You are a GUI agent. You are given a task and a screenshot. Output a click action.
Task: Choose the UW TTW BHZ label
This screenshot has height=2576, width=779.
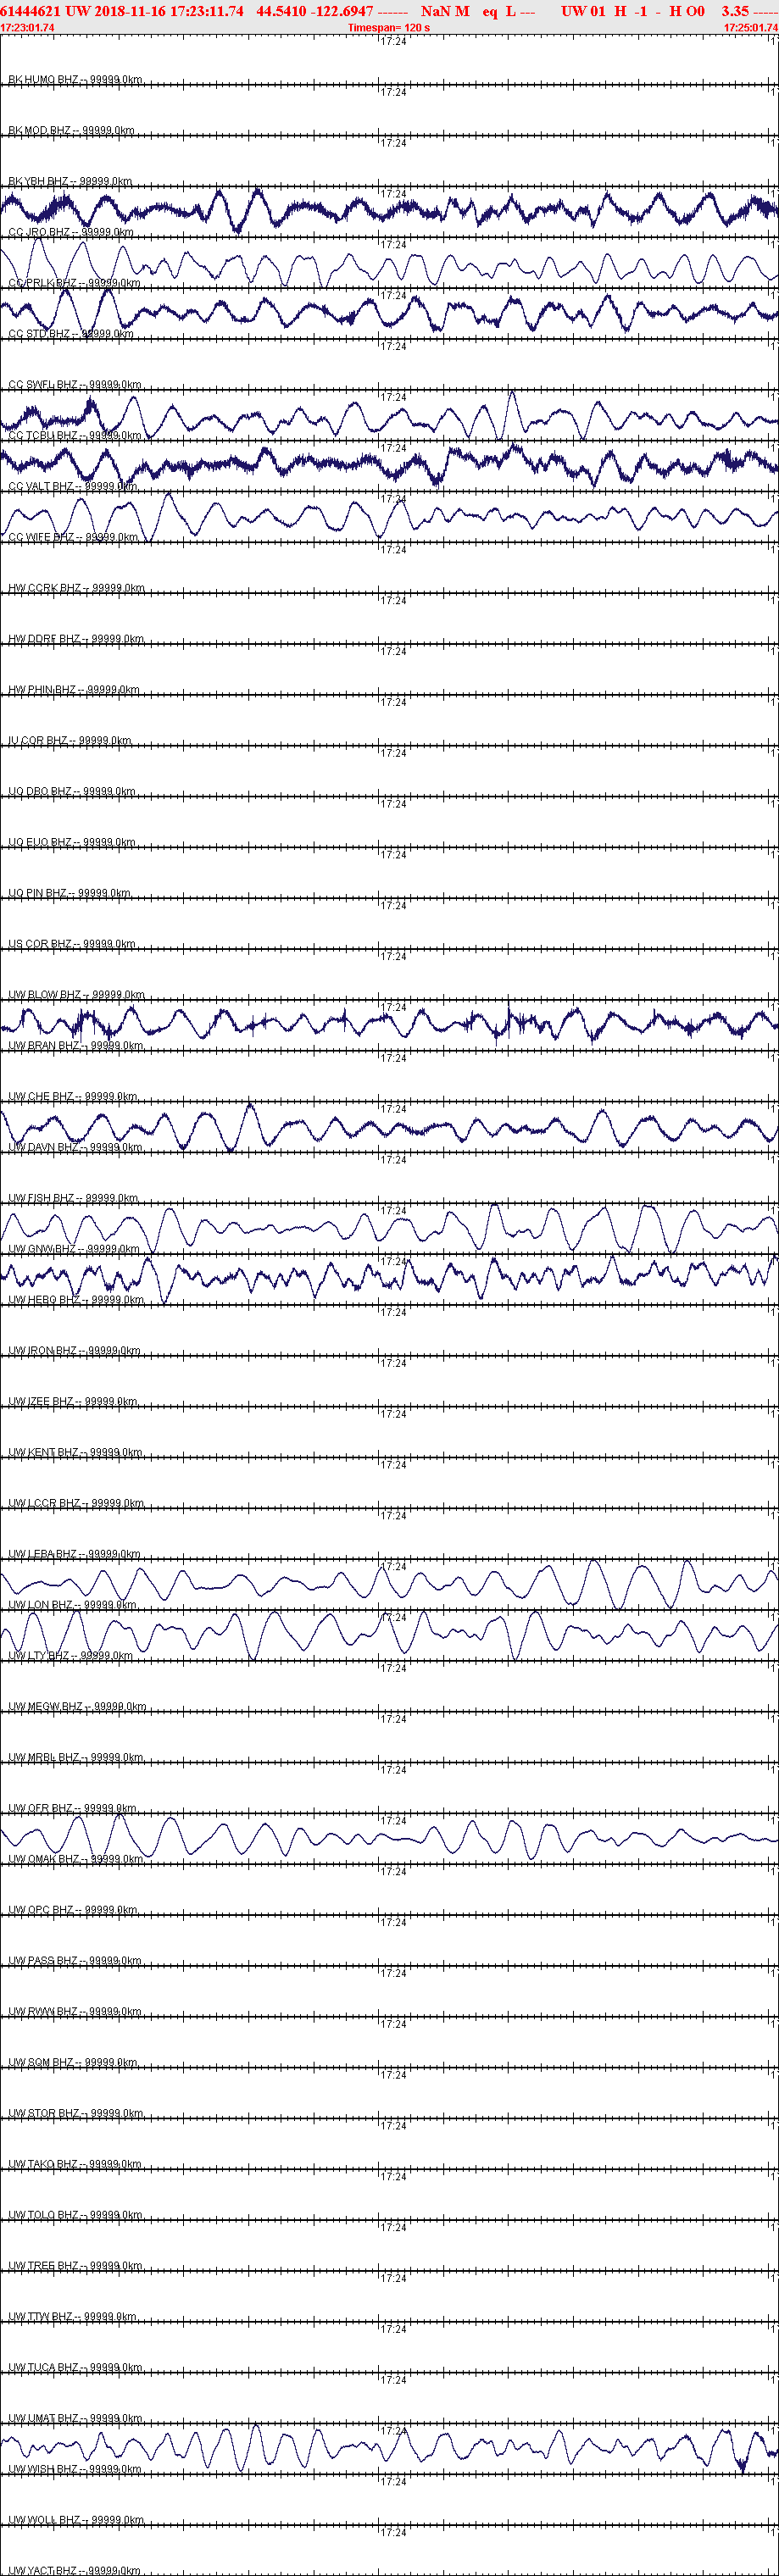[x=72, y=2317]
